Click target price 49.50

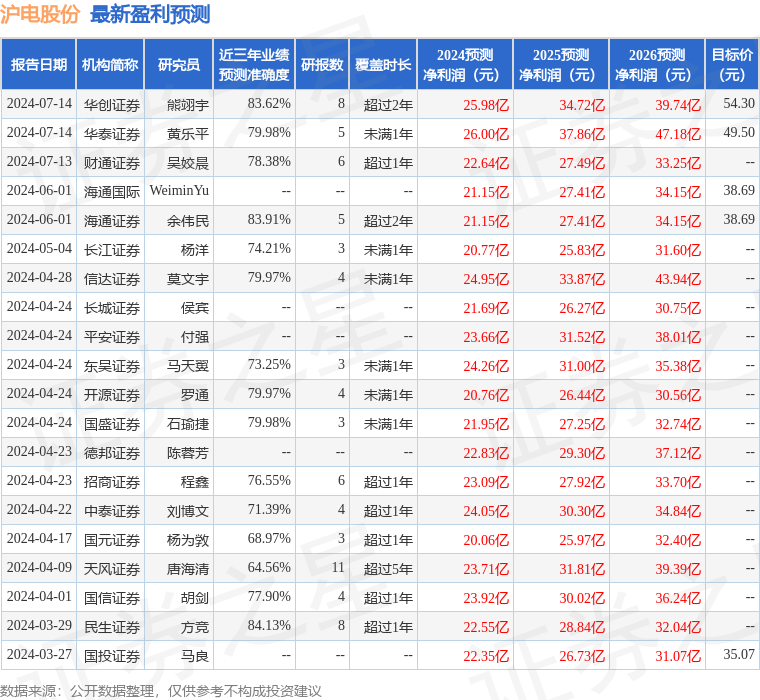(739, 132)
